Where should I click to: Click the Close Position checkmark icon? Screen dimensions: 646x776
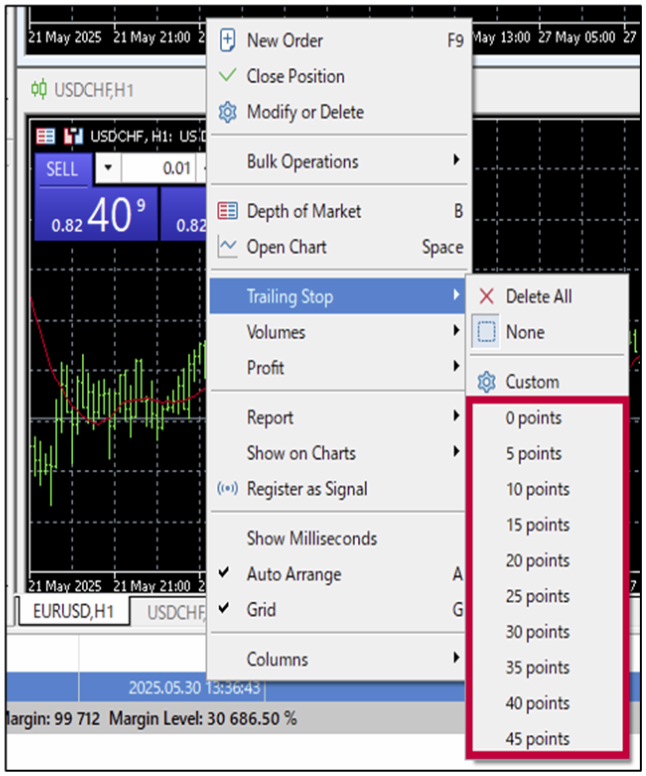click(x=228, y=76)
